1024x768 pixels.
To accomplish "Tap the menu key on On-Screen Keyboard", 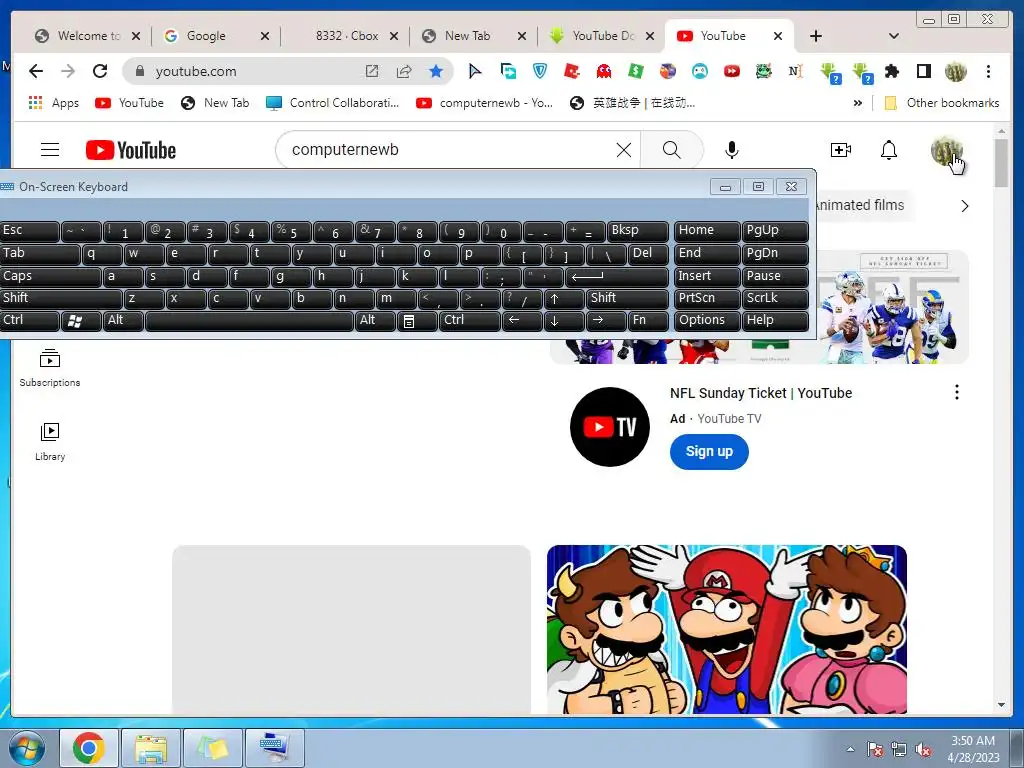I will (417, 321).
